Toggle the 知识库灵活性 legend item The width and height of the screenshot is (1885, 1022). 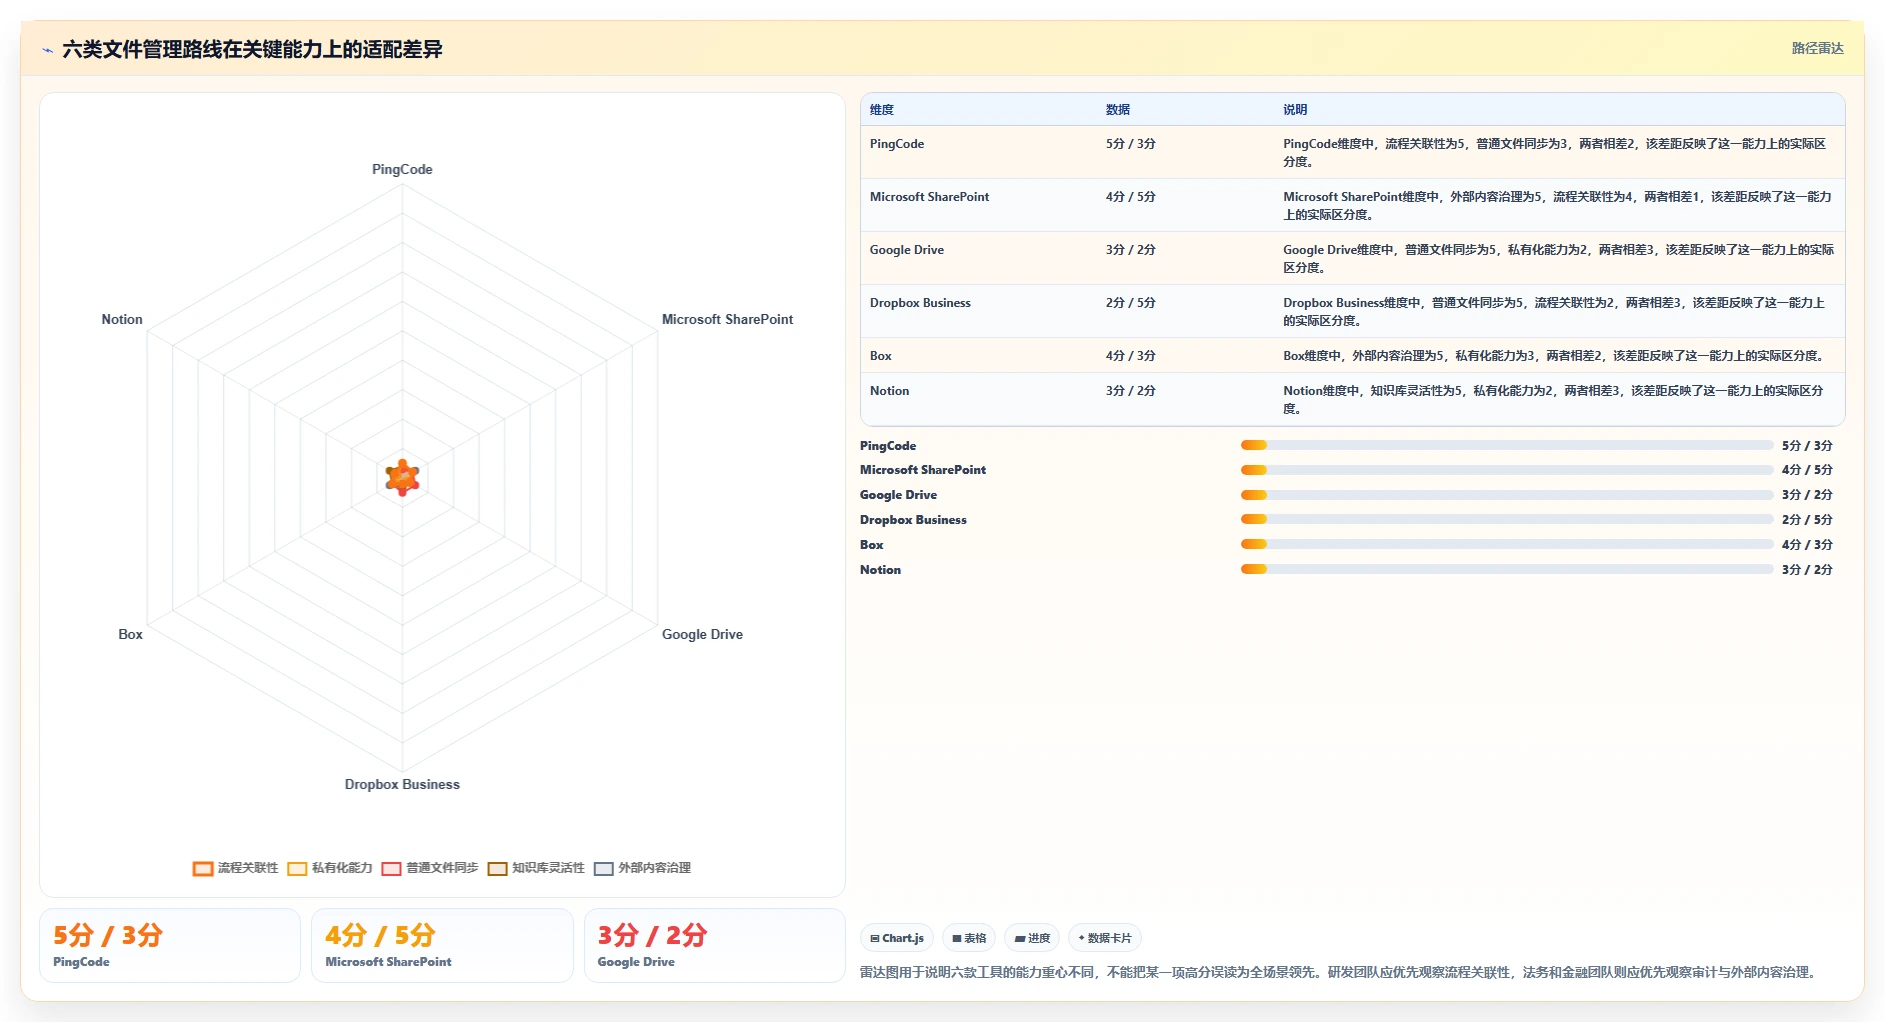(536, 868)
